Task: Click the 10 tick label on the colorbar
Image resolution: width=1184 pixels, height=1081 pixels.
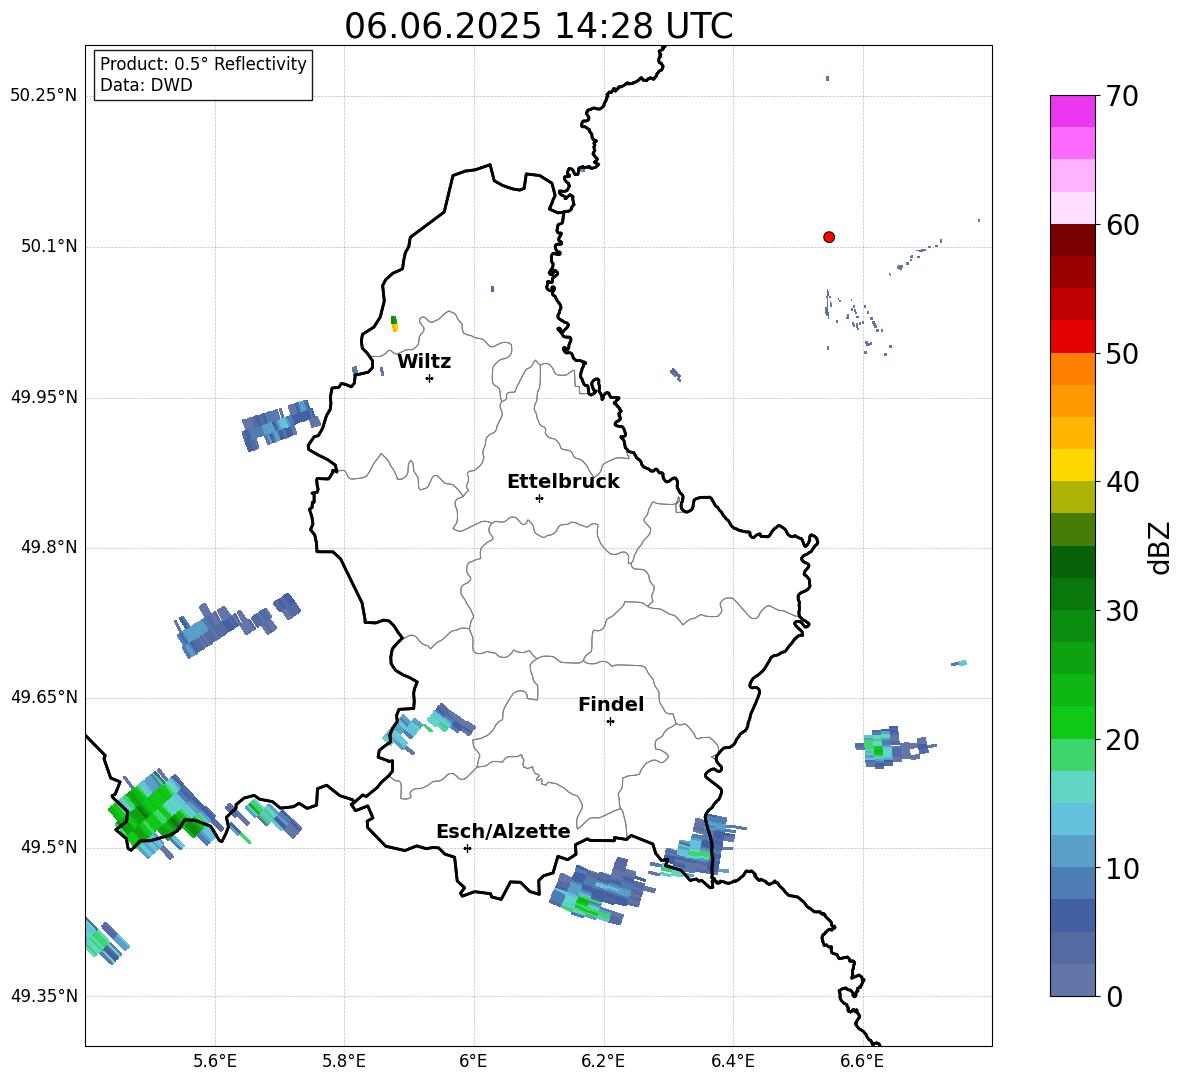Action: click(x=1122, y=869)
